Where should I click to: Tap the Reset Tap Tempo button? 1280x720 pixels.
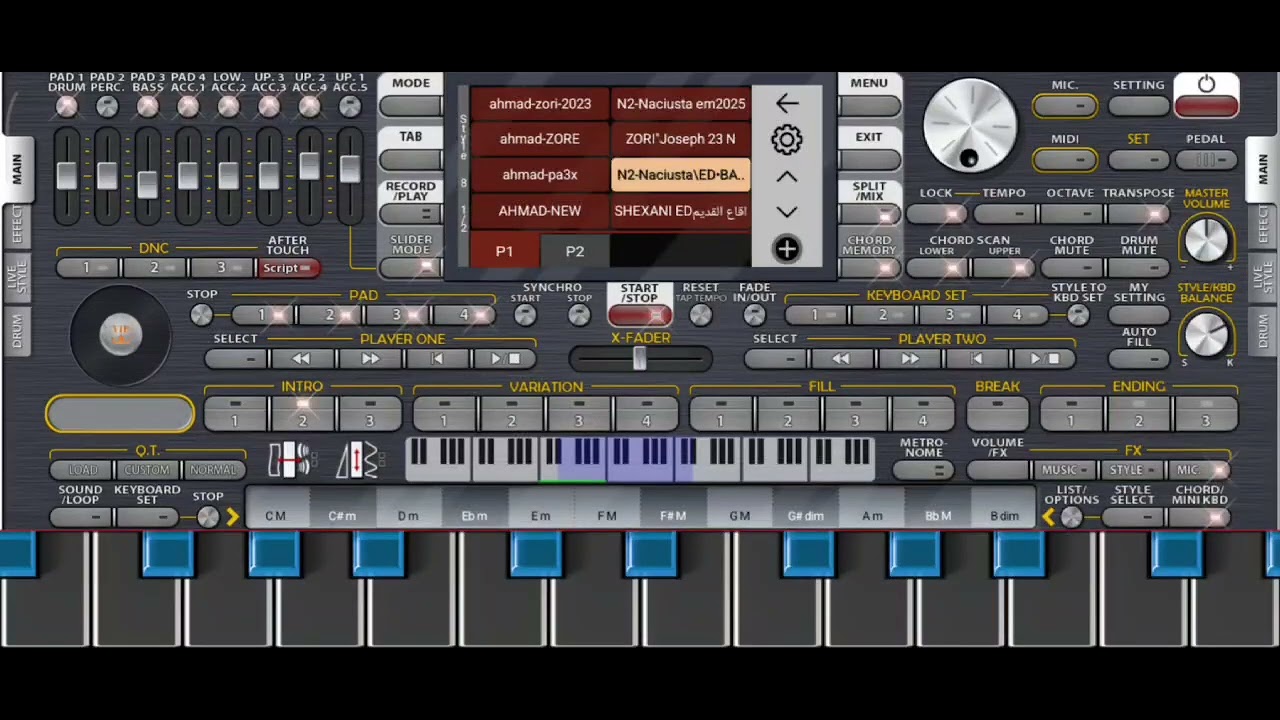click(x=700, y=315)
